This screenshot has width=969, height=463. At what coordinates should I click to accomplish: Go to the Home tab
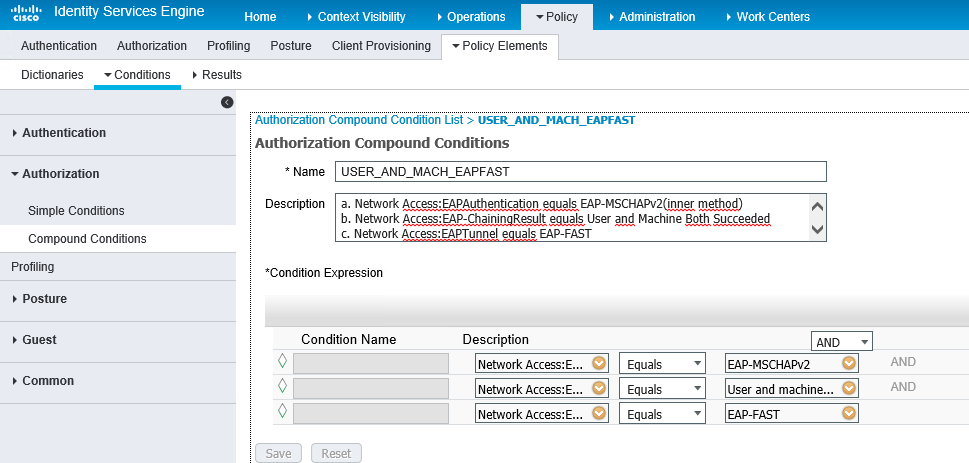point(260,17)
